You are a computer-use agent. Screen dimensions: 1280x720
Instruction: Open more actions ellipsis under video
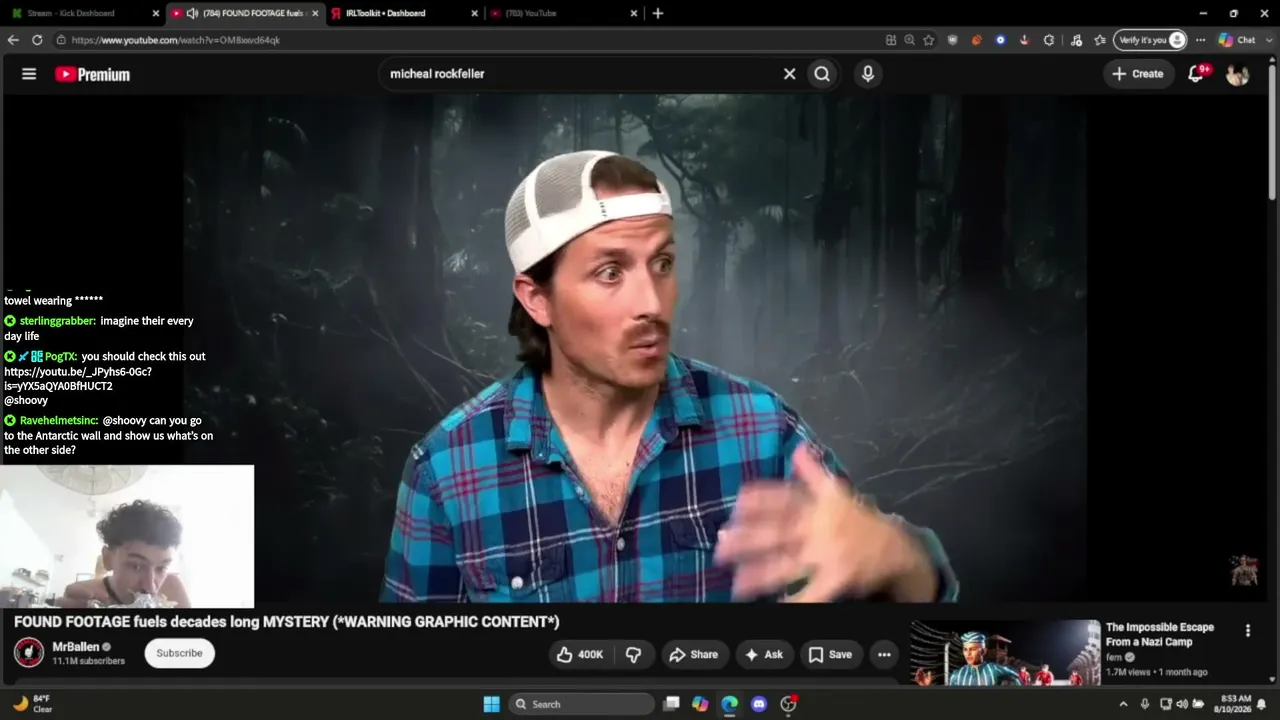884,655
